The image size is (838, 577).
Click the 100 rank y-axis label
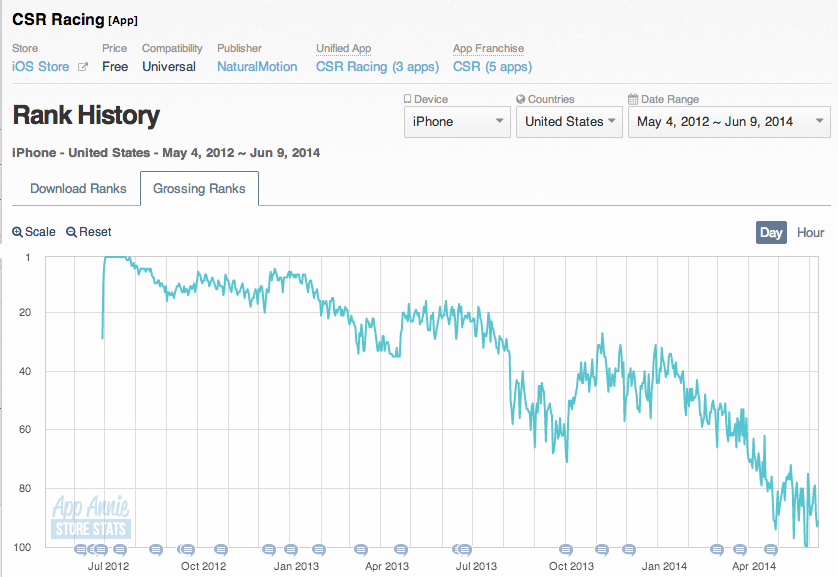(22, 547)
